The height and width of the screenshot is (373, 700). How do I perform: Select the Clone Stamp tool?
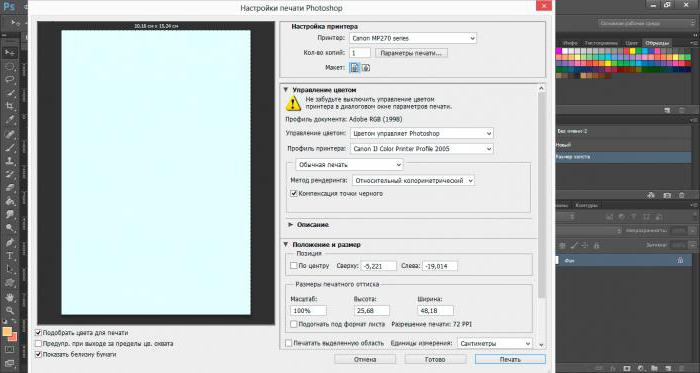pos(10,161)
